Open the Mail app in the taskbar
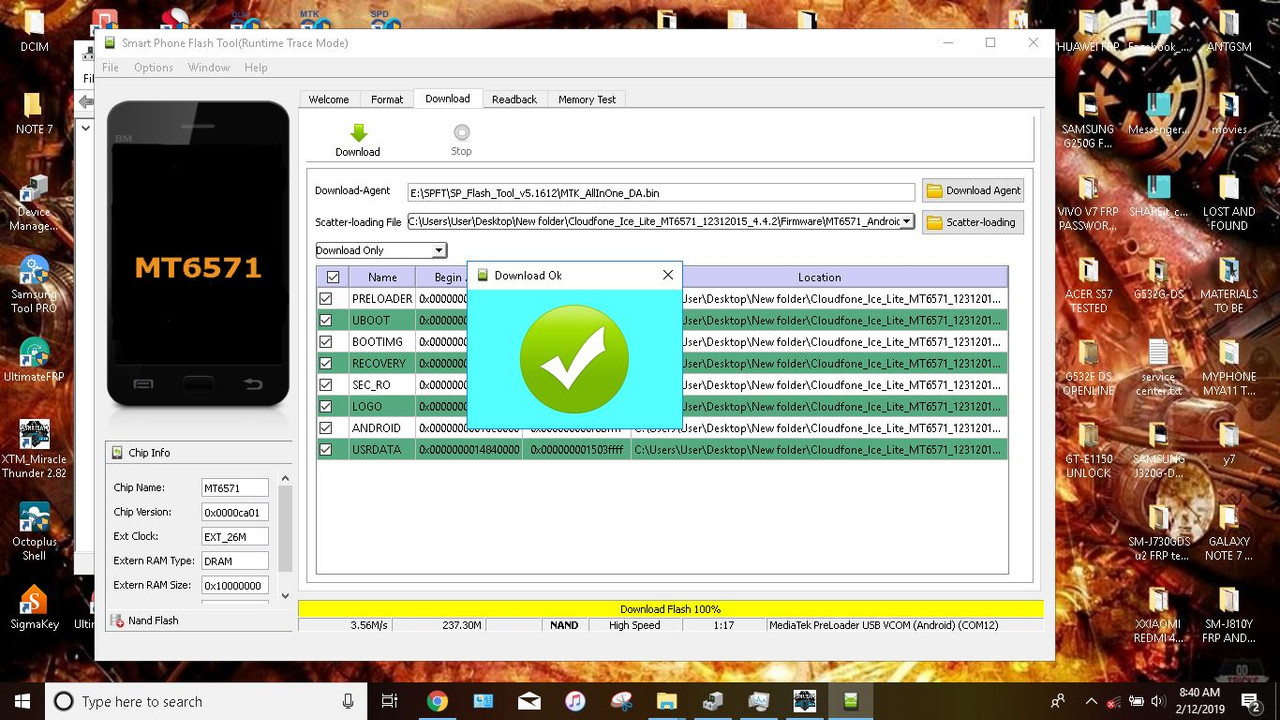Screen dimensions: 1280x720 [x=529, y=701]
